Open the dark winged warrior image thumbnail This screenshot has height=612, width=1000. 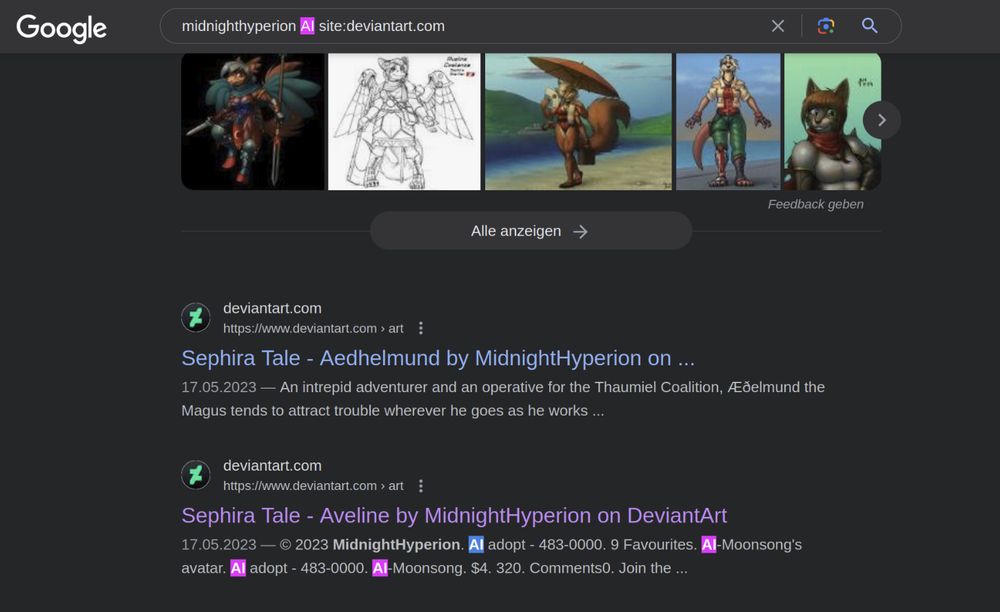253,121
